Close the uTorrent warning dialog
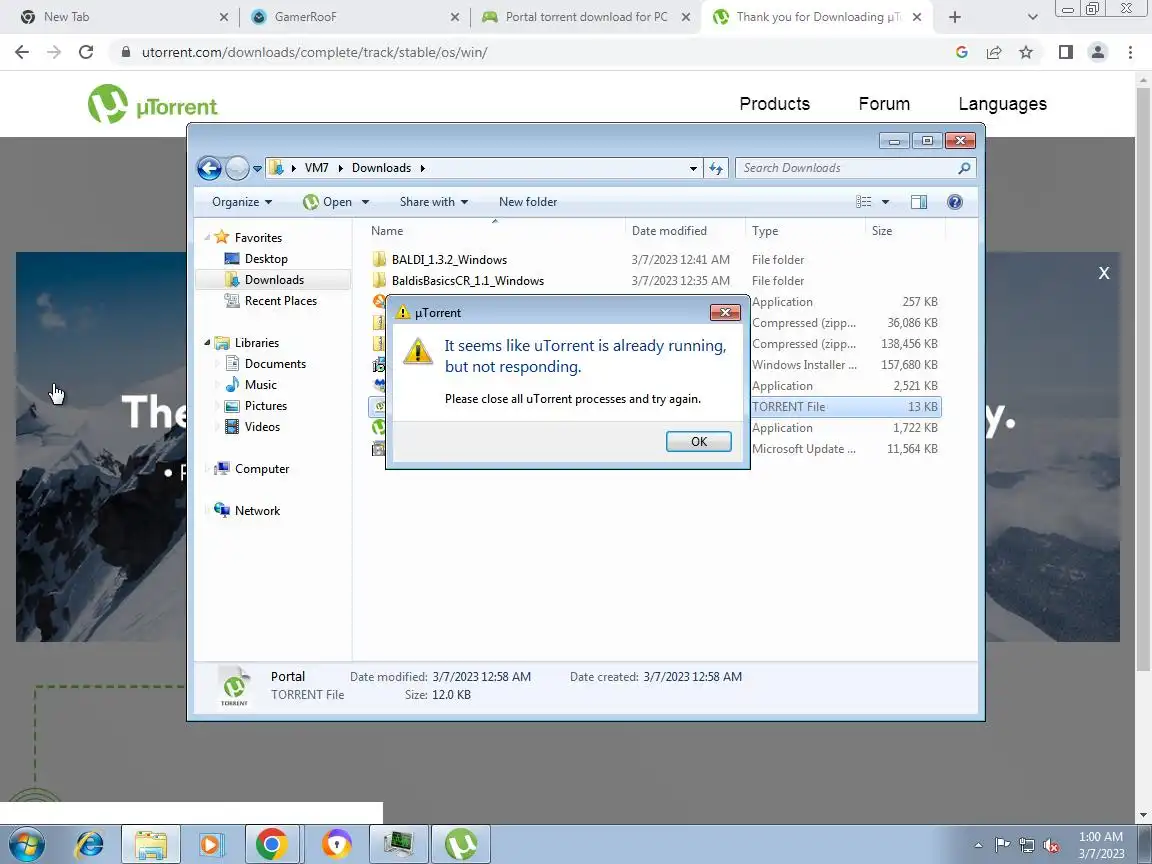The width and height of the screenshot is (1152, 864). [725, 312]
